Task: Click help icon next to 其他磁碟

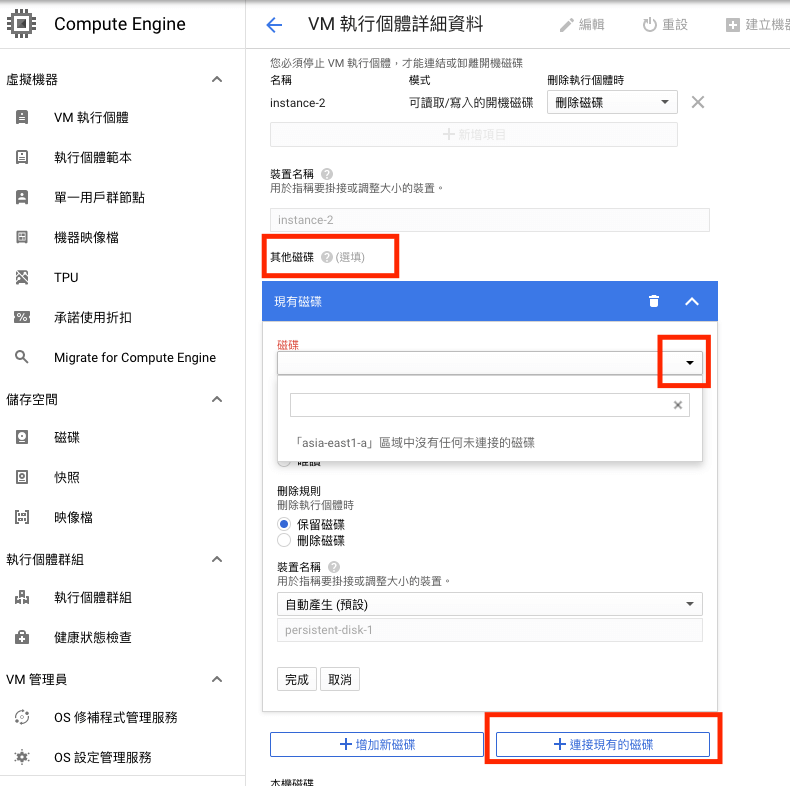Action: point(326,257)
